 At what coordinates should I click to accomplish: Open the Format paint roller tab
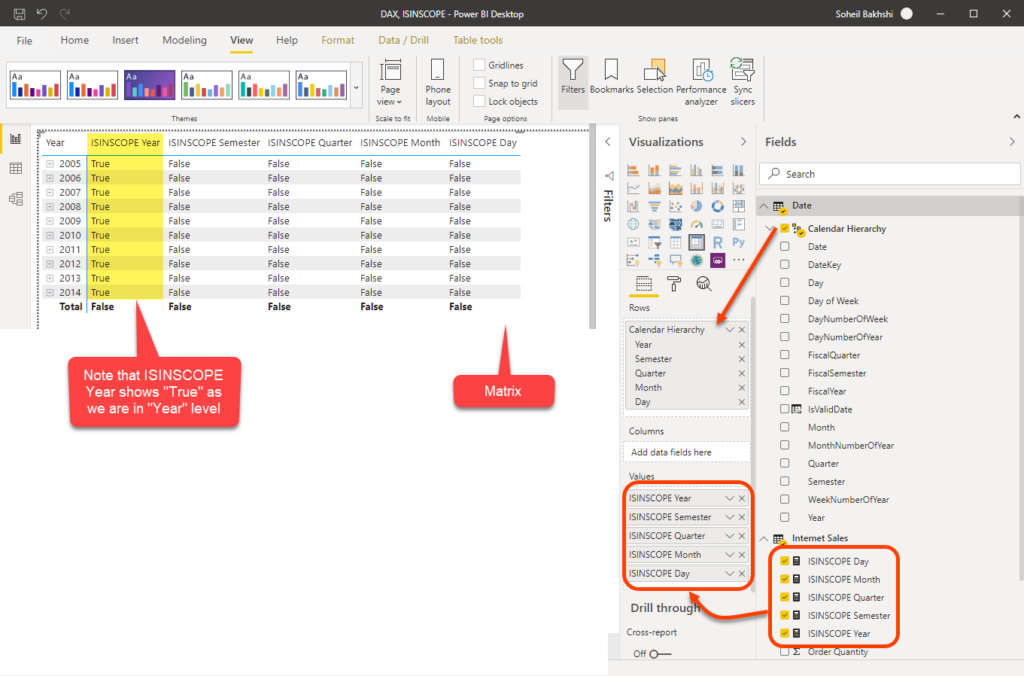[673, 283]
